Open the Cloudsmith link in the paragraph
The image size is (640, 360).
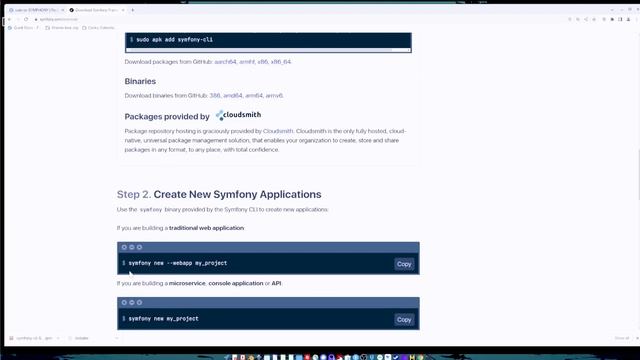(x=278, y=131)
